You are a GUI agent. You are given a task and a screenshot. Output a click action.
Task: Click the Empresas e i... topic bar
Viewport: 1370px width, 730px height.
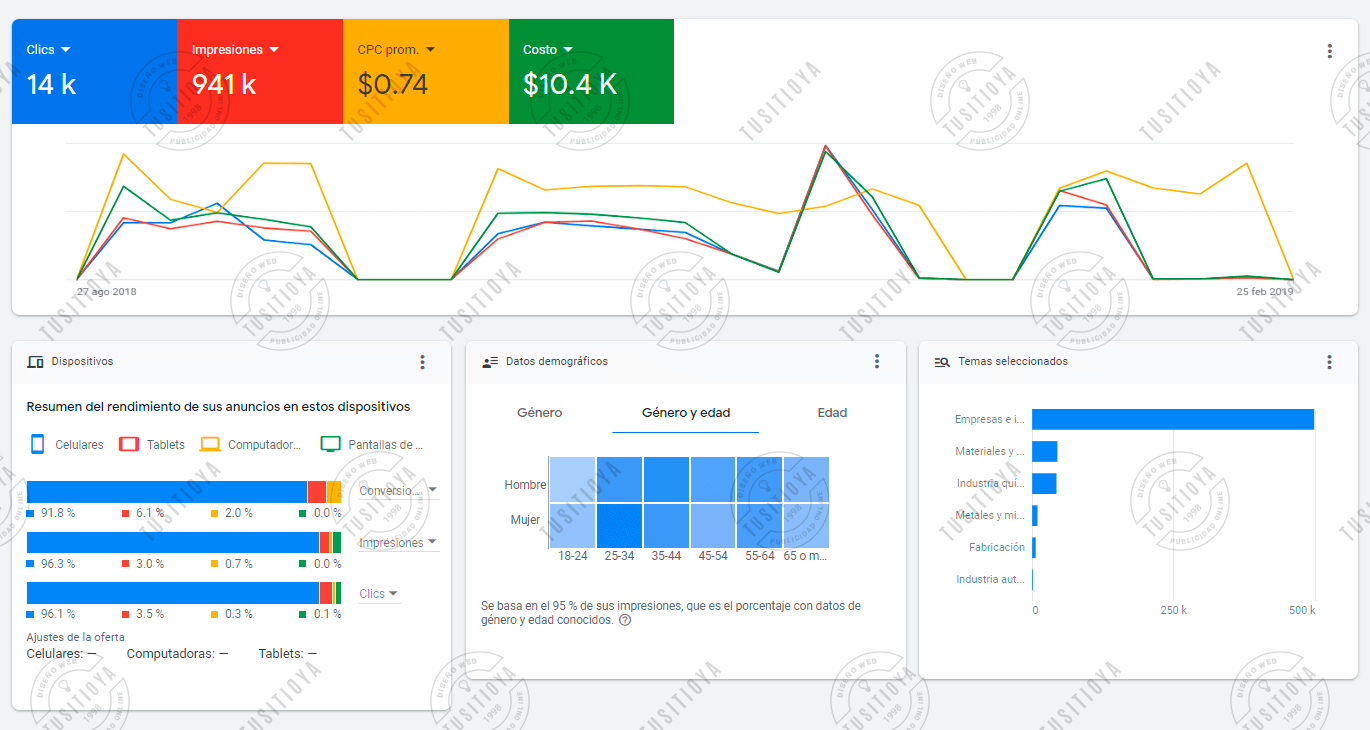tap(1173, 420)
